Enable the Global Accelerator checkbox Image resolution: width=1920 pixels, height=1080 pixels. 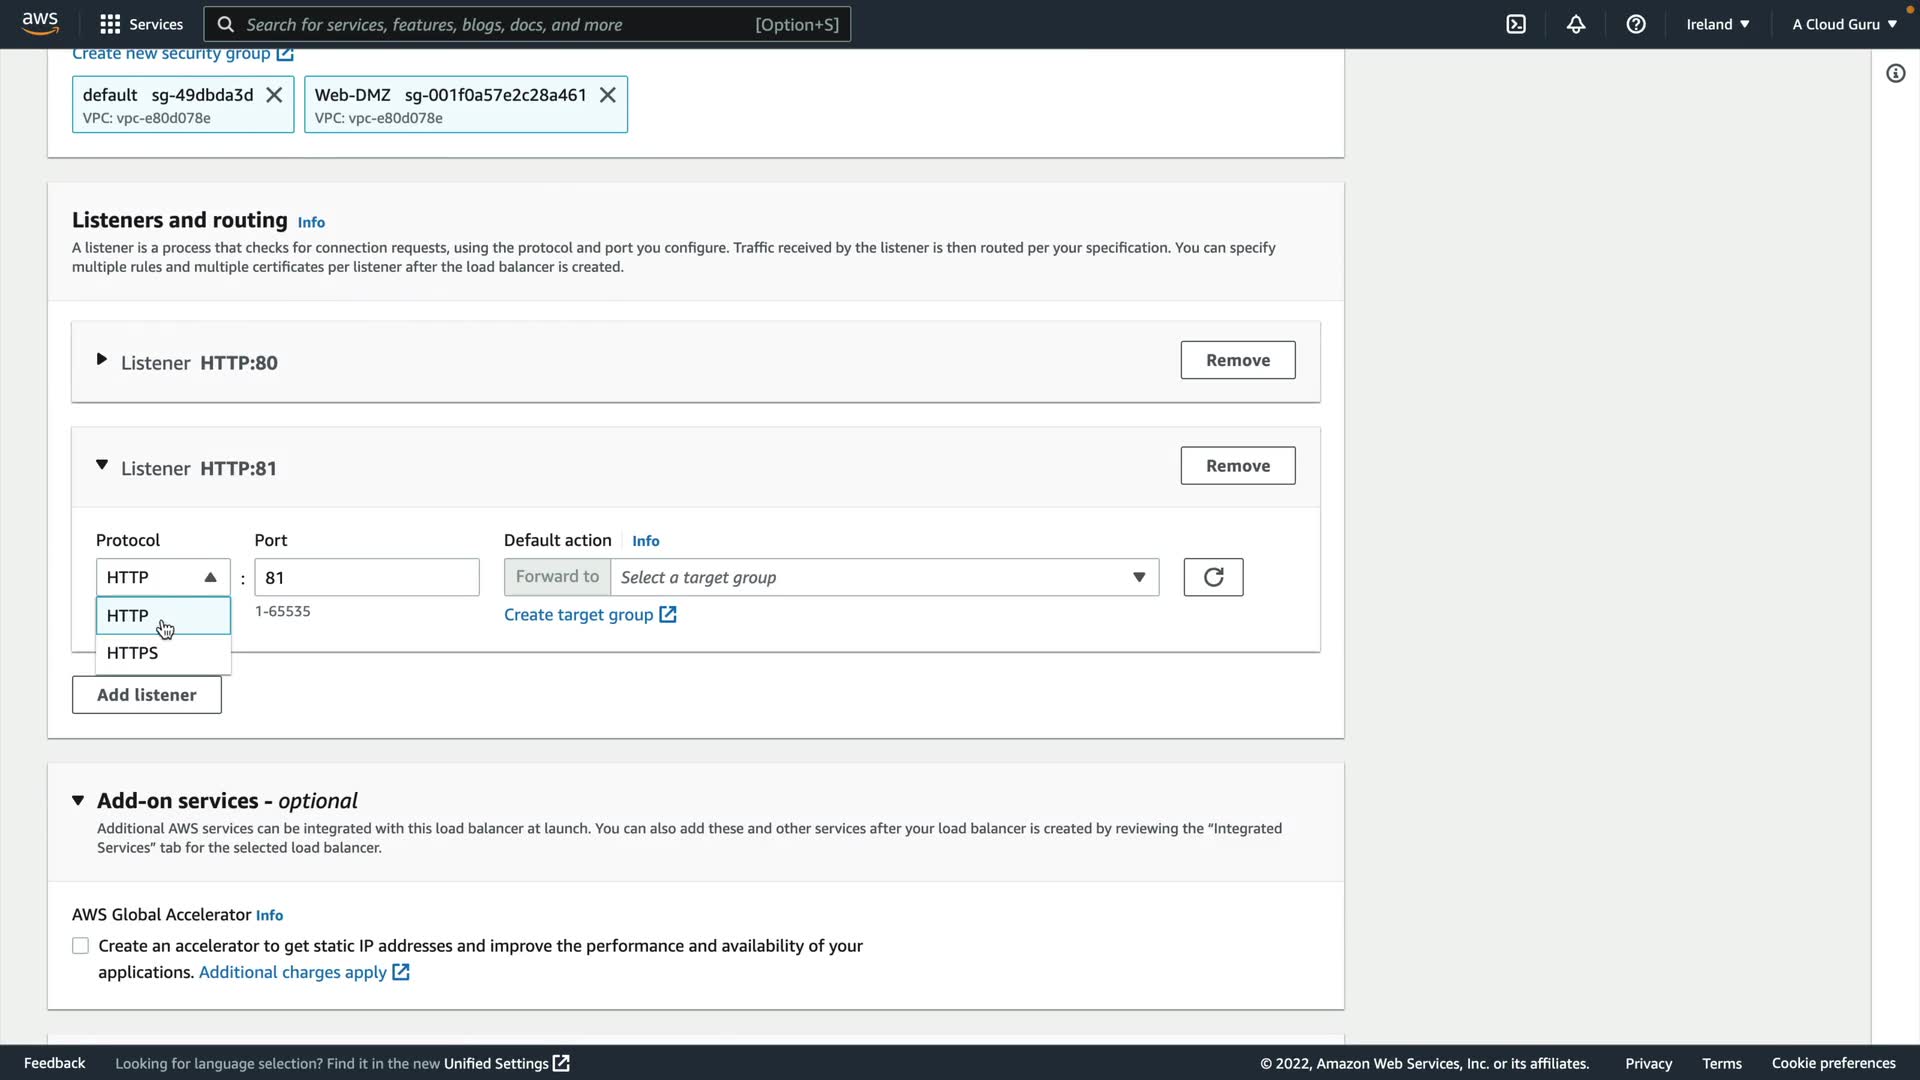pyautogui.click(x=81, y=946)
